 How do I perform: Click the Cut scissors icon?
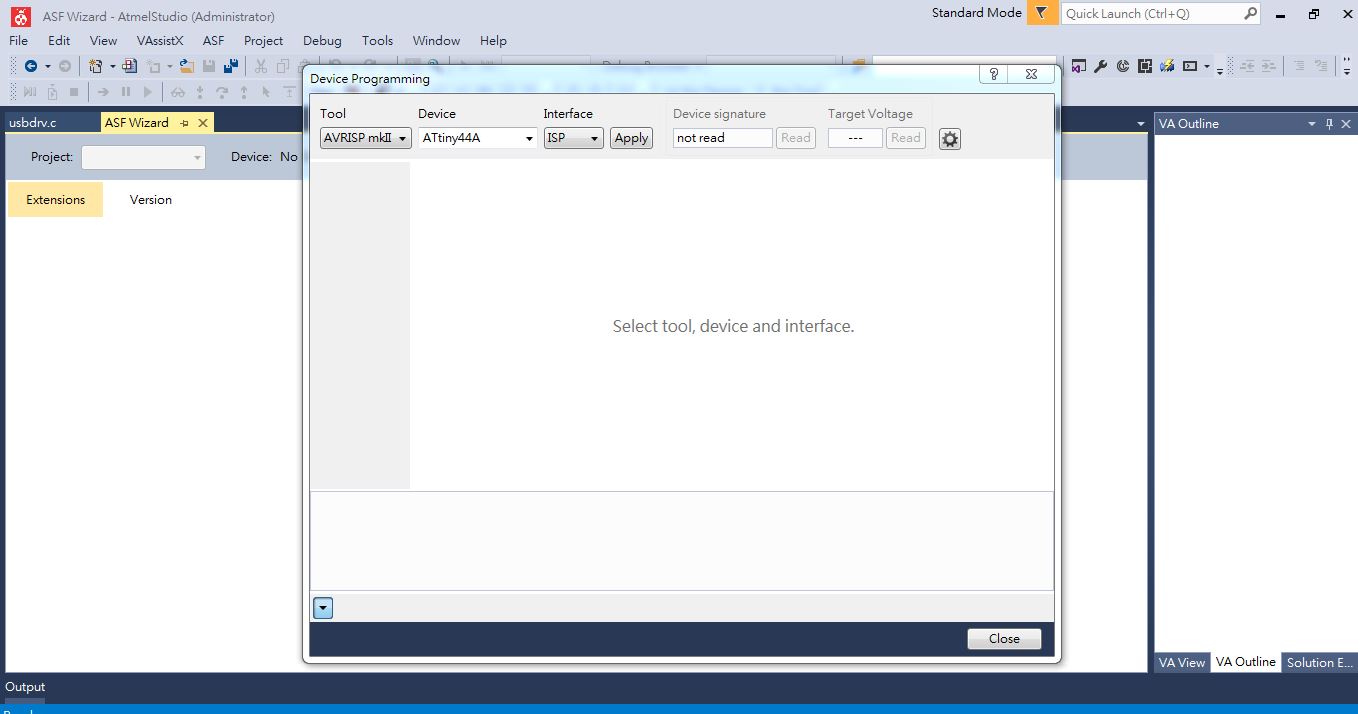(260, 66)
